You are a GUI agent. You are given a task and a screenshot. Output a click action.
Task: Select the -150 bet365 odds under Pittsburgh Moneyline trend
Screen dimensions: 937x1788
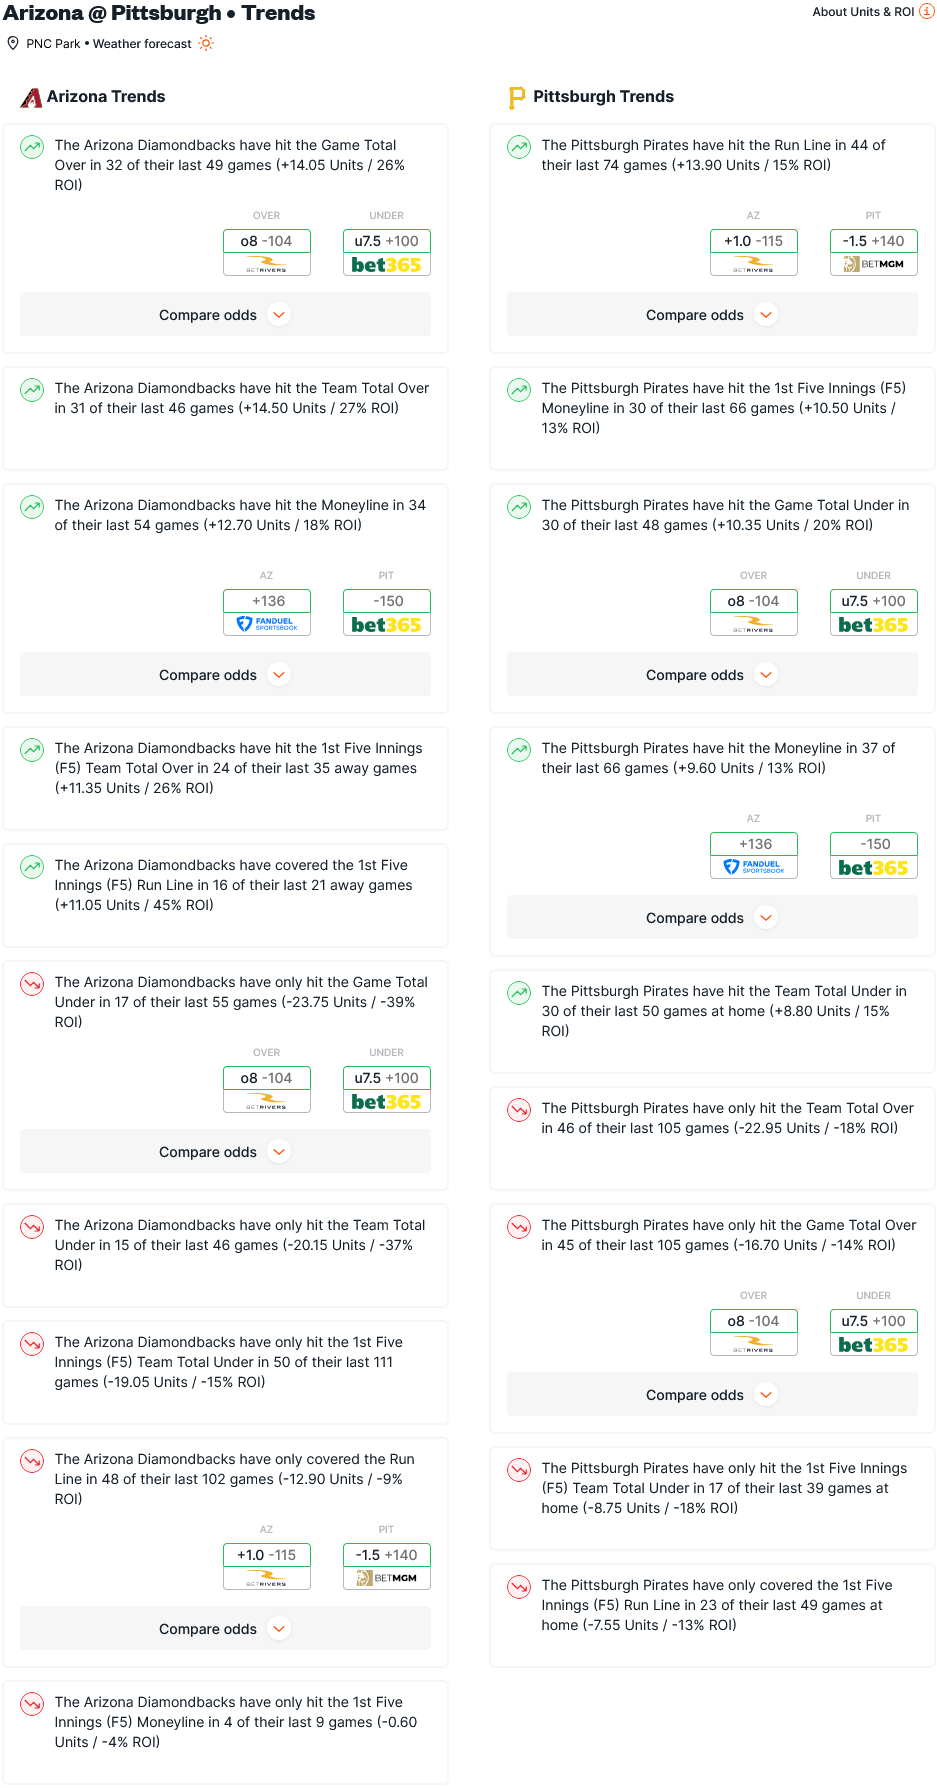pos(874,855)
